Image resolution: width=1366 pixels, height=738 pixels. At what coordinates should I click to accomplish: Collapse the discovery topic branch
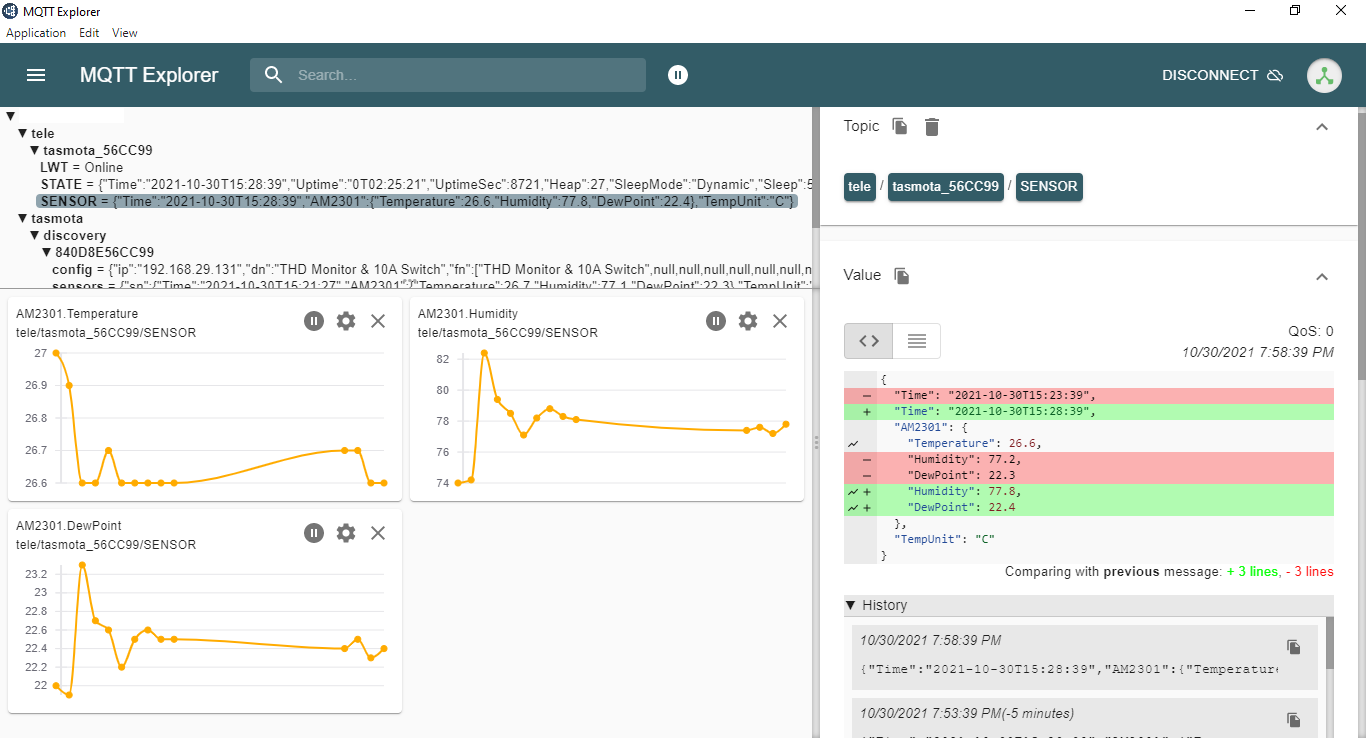35,235
